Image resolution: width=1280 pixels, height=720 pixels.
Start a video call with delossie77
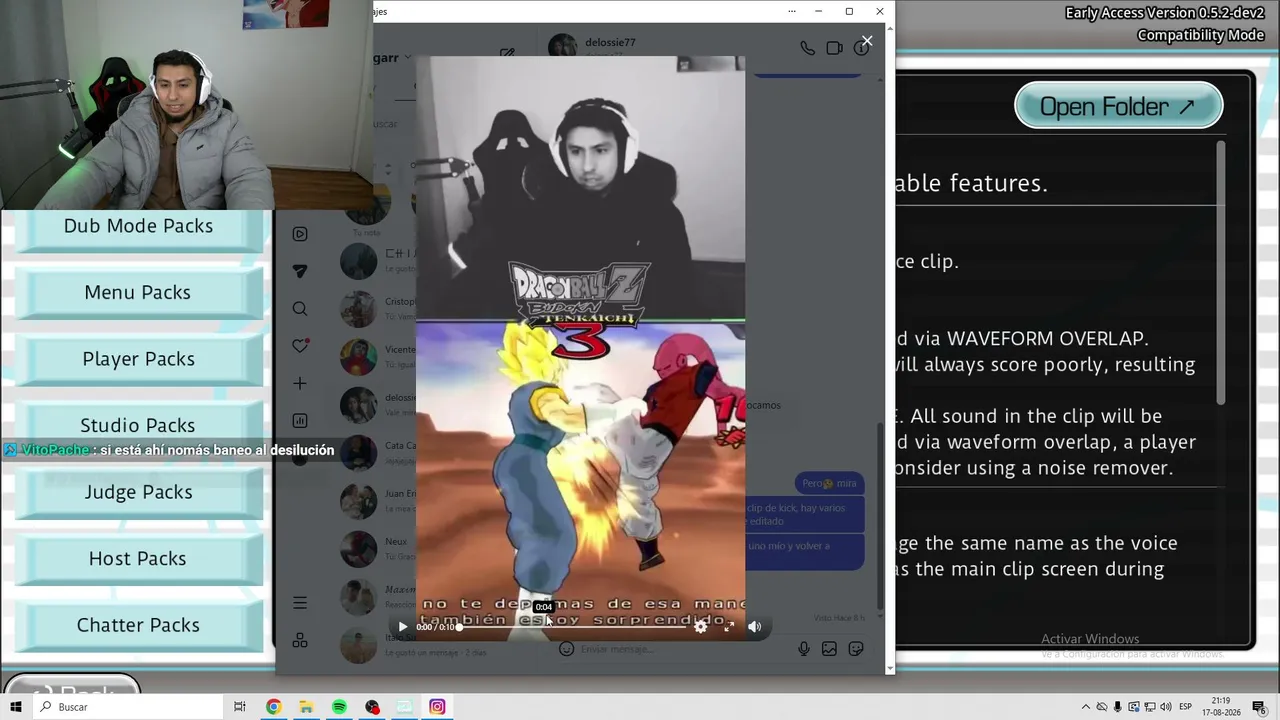point(834,48)
